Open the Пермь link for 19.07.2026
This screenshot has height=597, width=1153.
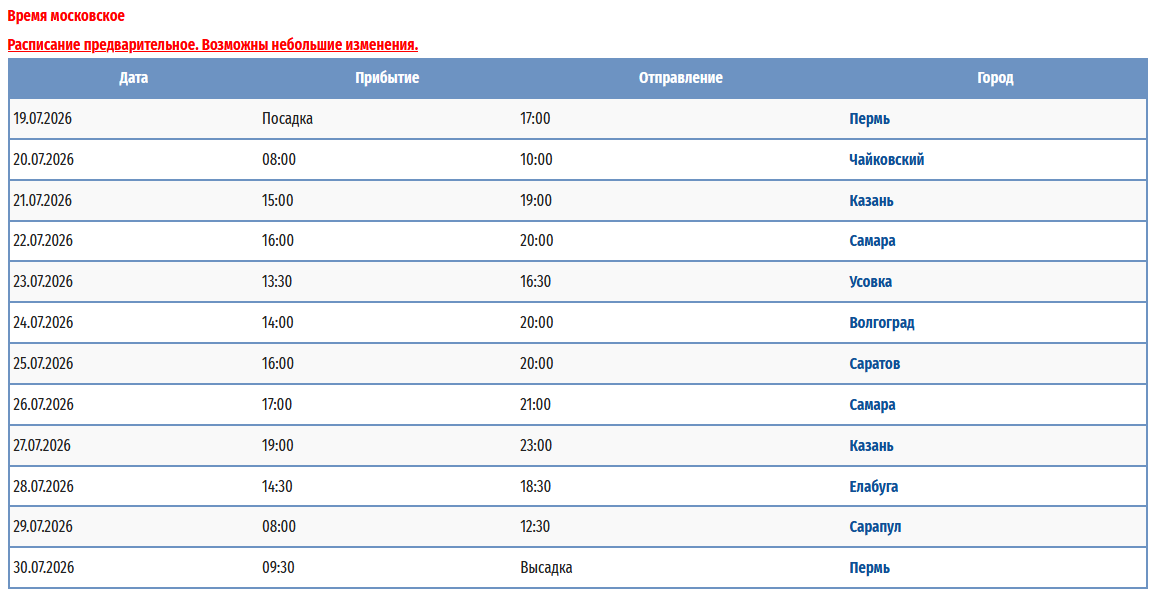(x=869, y=119)
